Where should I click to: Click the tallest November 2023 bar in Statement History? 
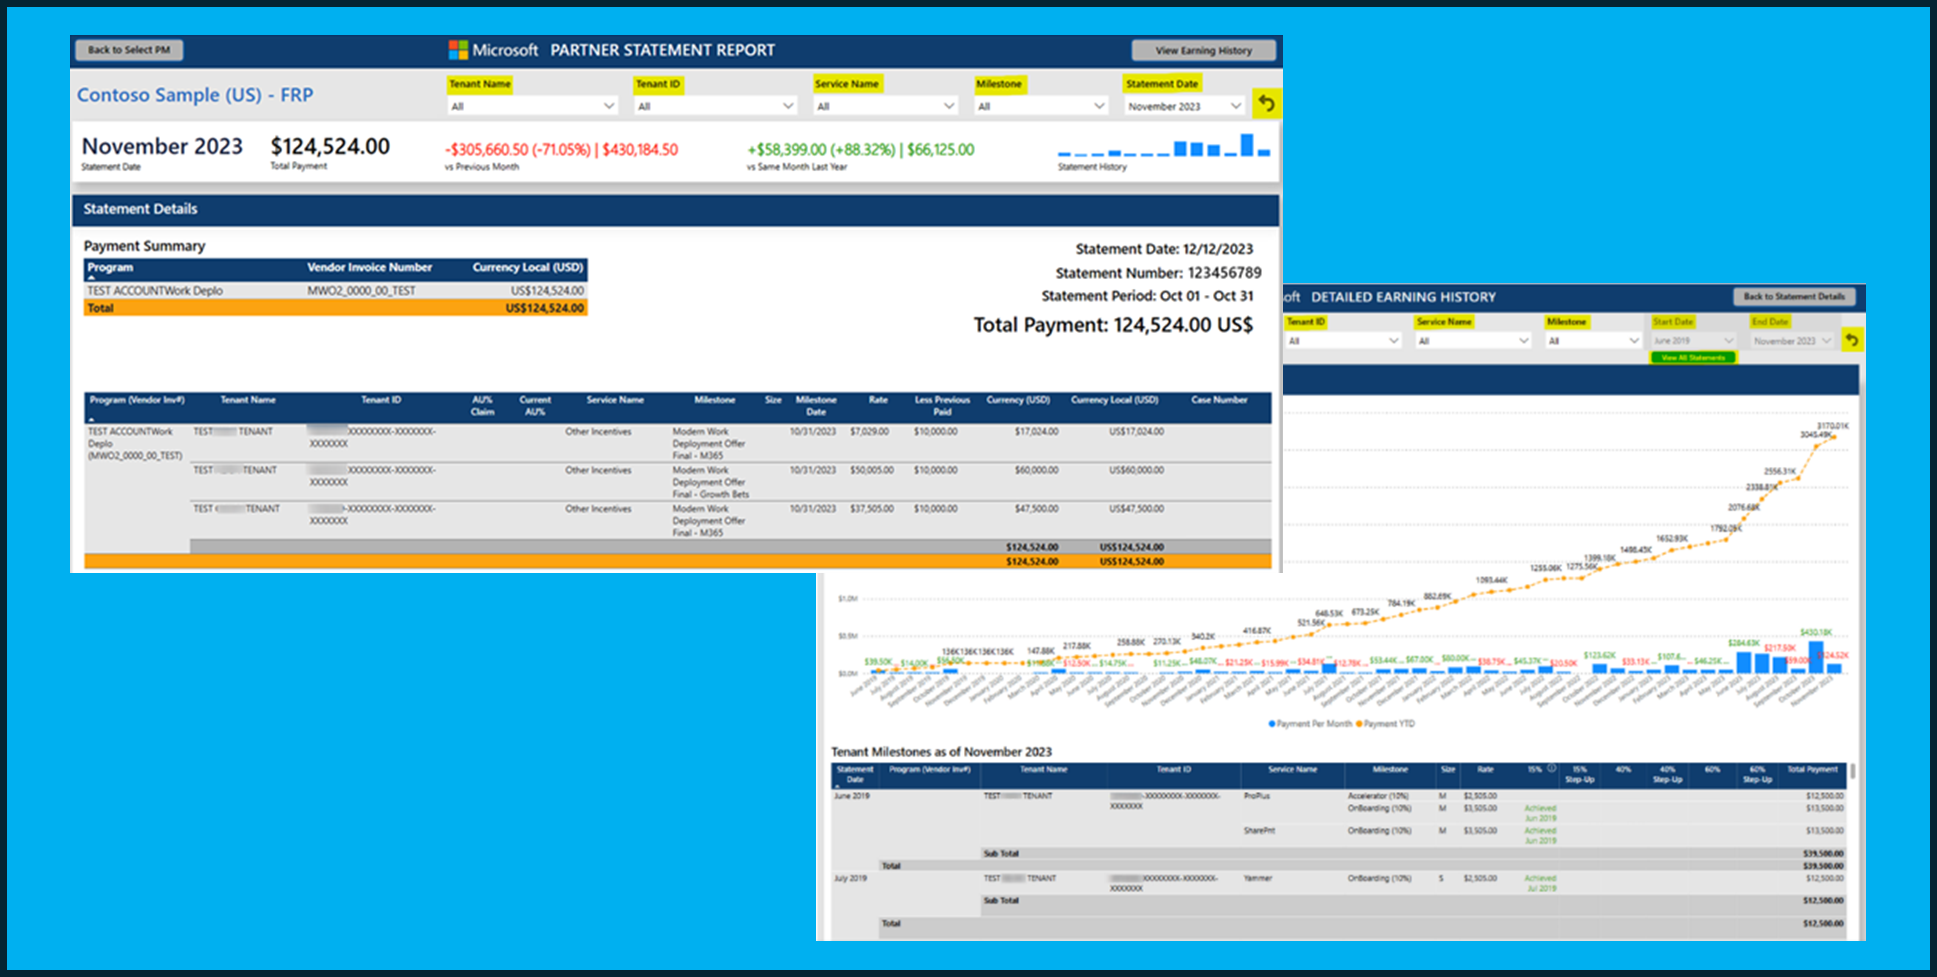(1246, 146)
